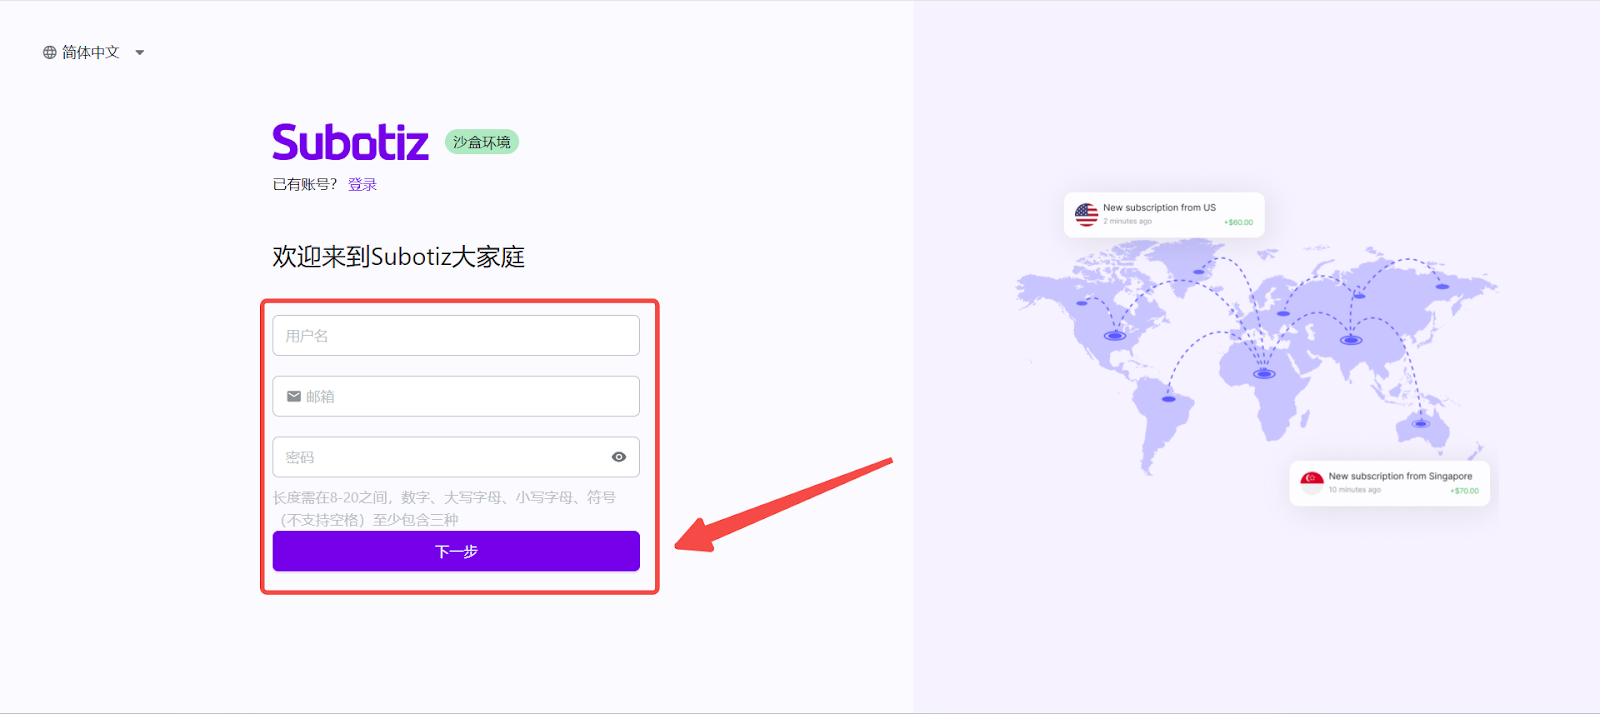Toggle password visibility with eye icon

click(619, 457)
